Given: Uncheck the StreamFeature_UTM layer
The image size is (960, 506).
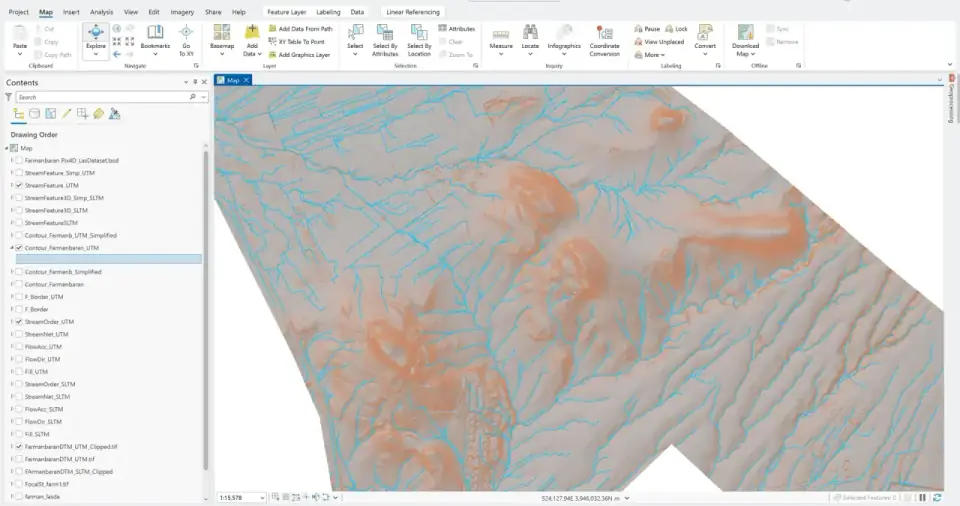Looking at the screenshot, I should point(19,185).
